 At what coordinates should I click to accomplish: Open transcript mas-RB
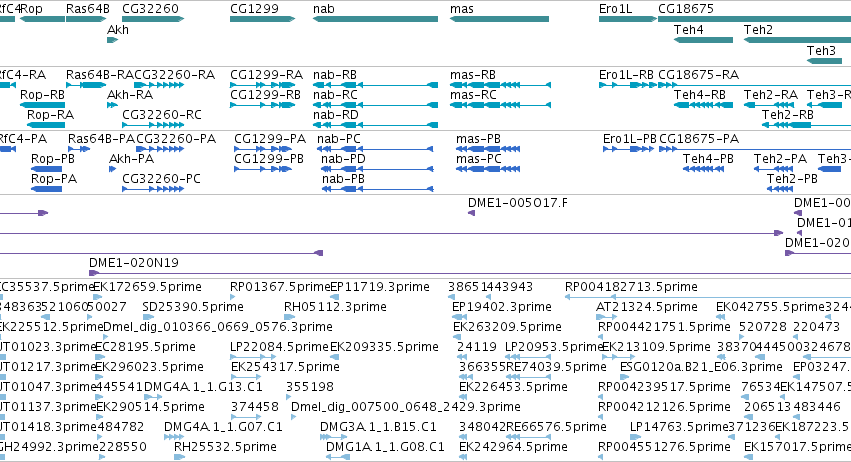coord(500,85)
